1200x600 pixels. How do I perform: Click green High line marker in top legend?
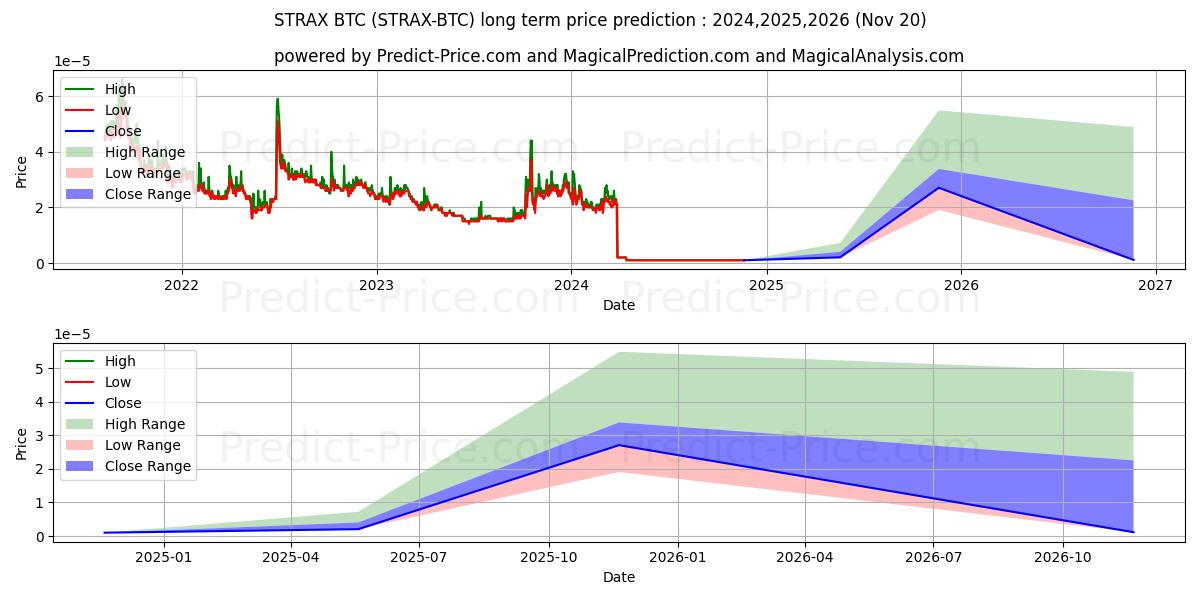pyautogui.click(x=81, y=89)
